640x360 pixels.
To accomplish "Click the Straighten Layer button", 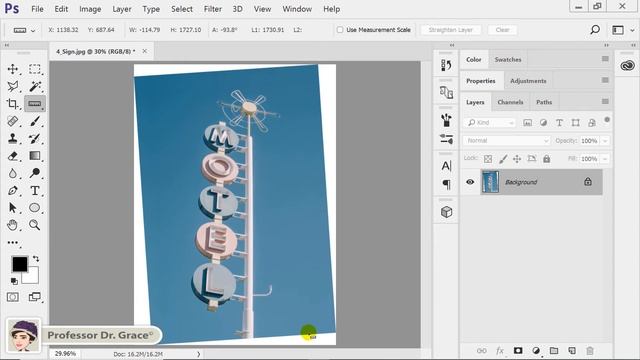I will (451, 30).
